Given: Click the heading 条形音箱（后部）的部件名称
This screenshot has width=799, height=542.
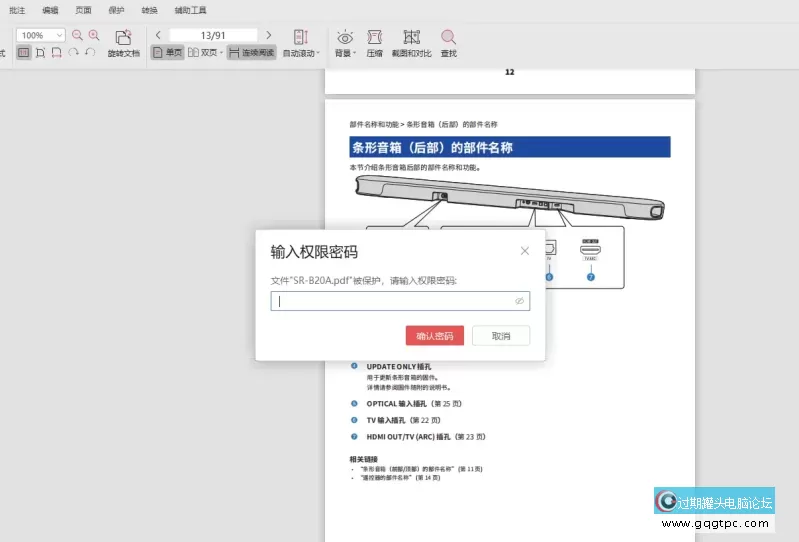Looking at the screenshot, I should pos(432,147).
